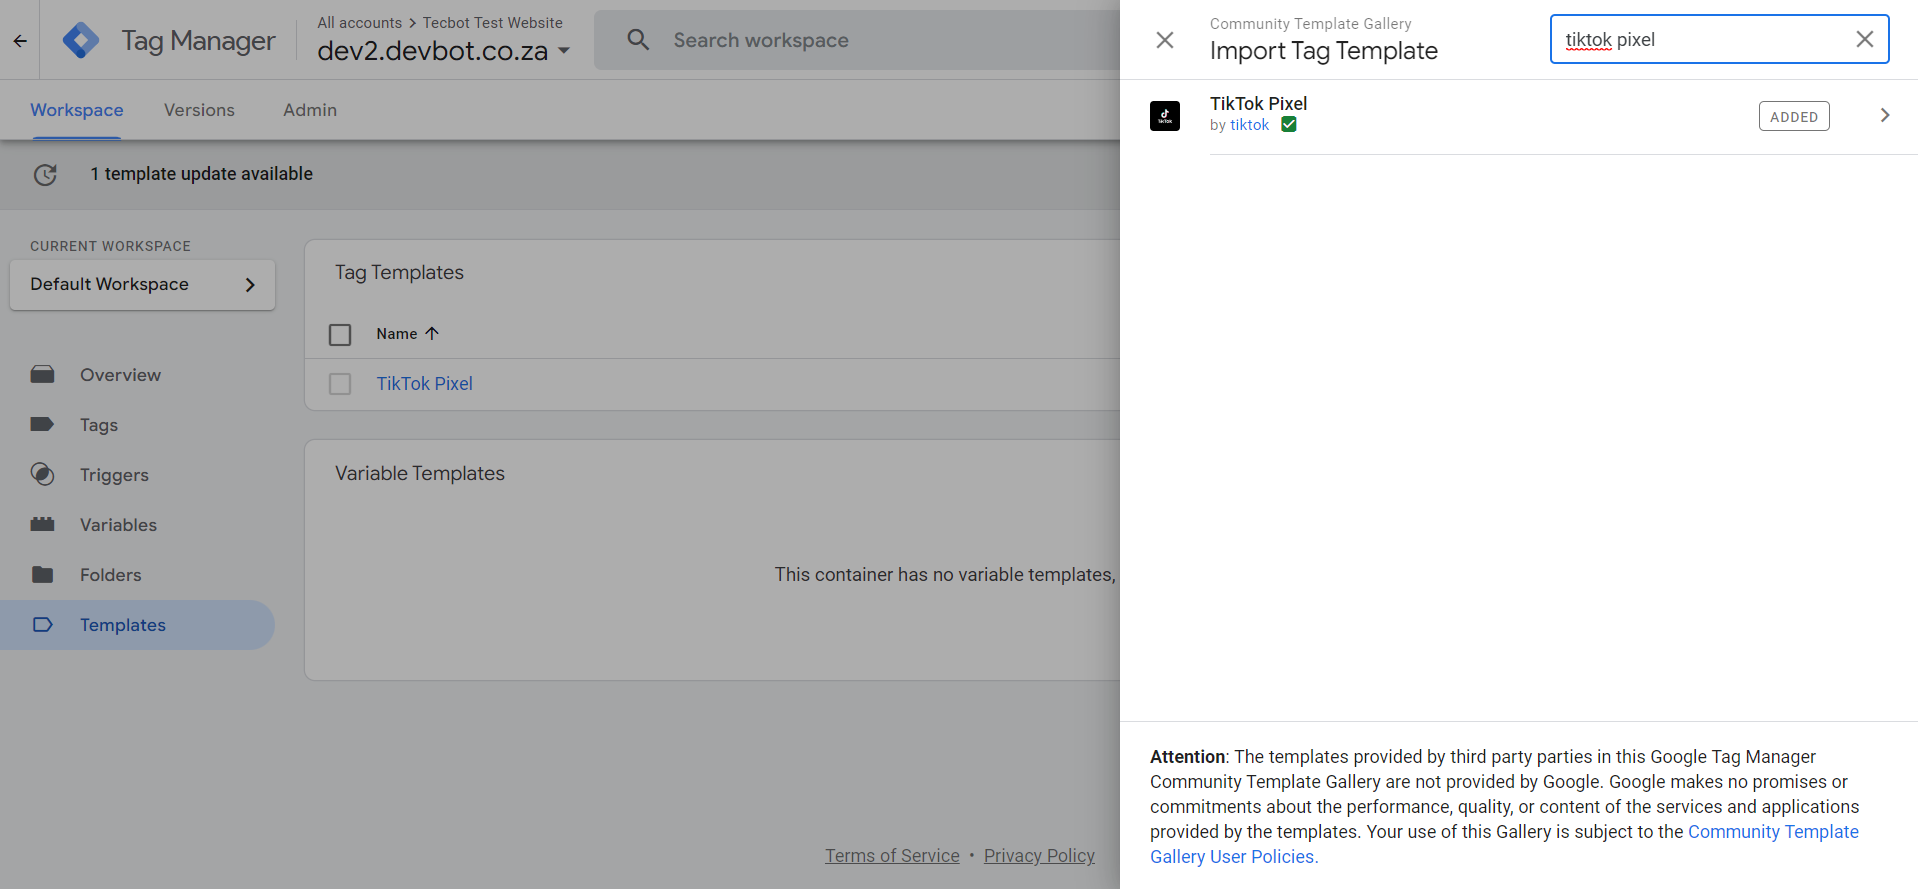Close the Import Tag Template panel

(x=1165, y=40)
